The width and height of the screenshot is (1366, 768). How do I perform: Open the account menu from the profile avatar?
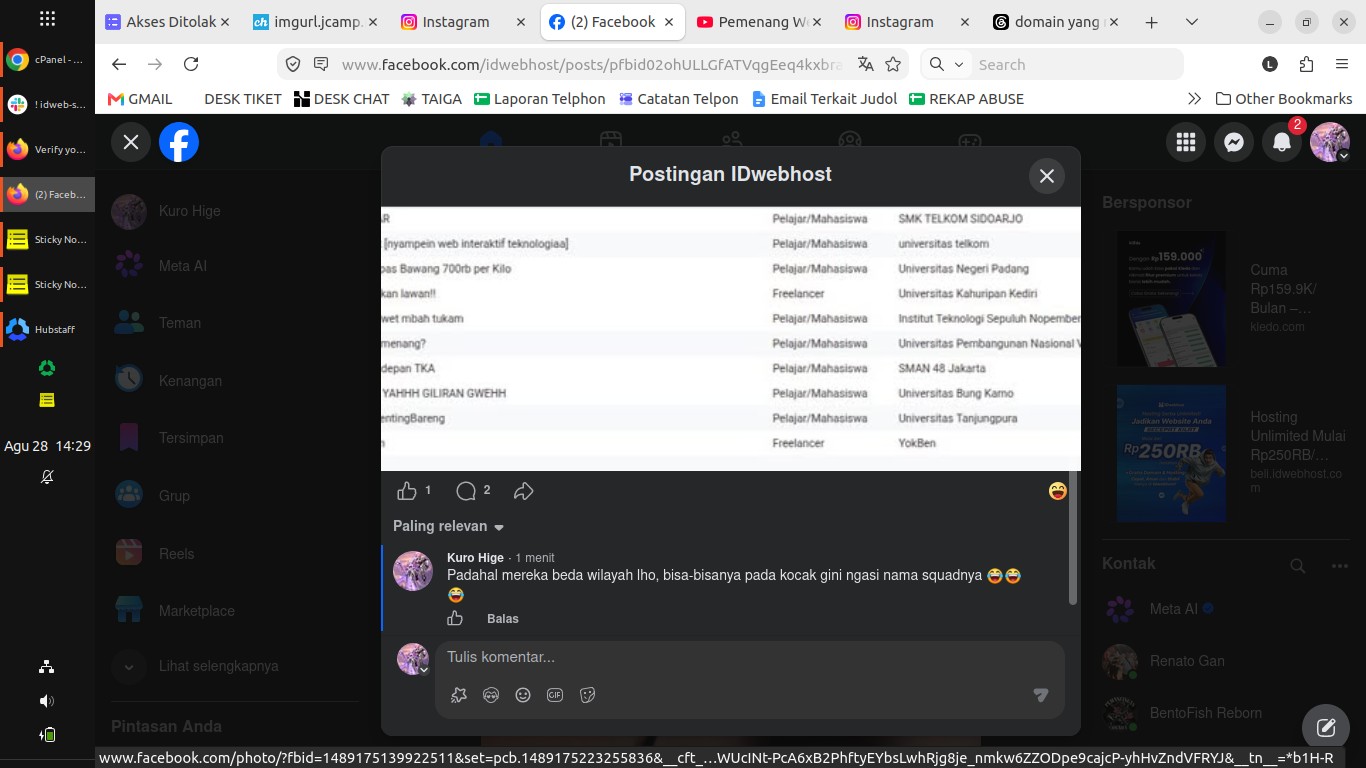[x=1330, y=142]
